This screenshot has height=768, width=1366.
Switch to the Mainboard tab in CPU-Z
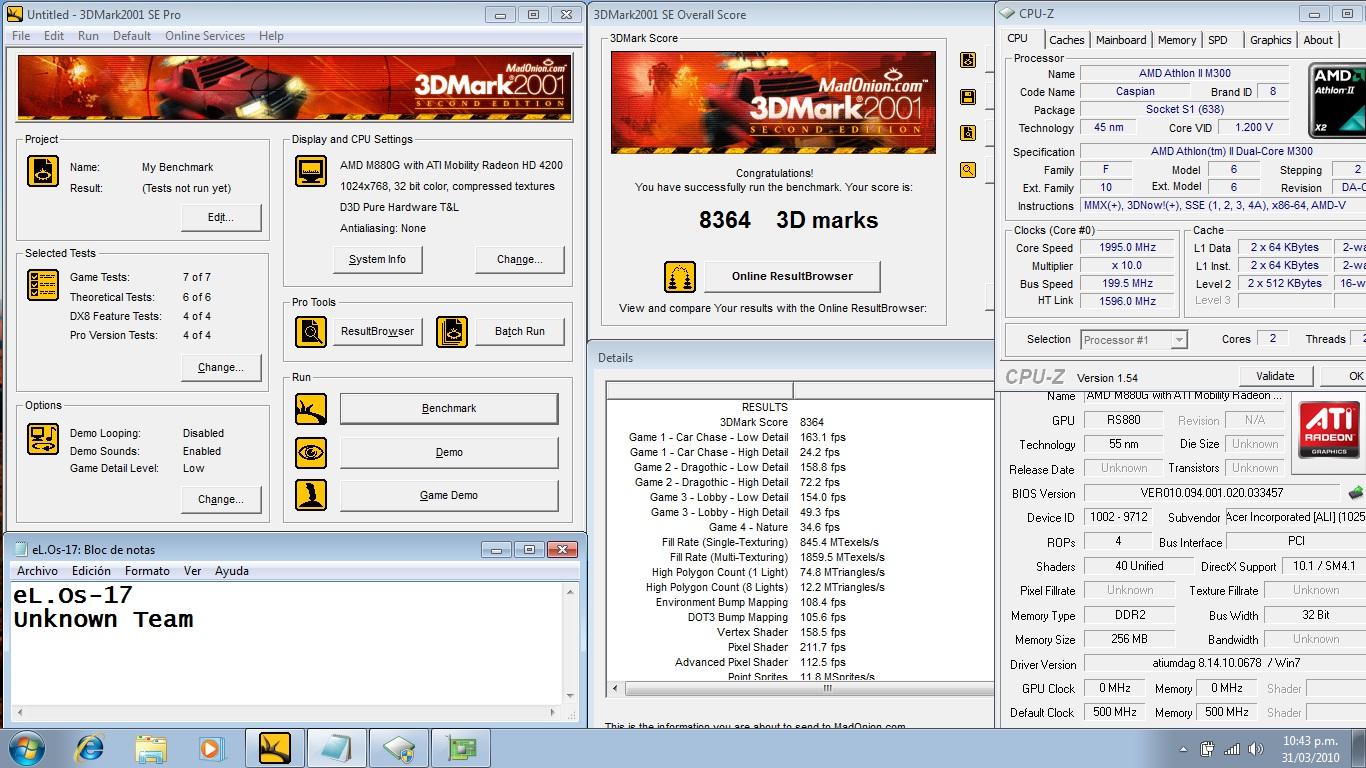click(x=1121, y=40)
